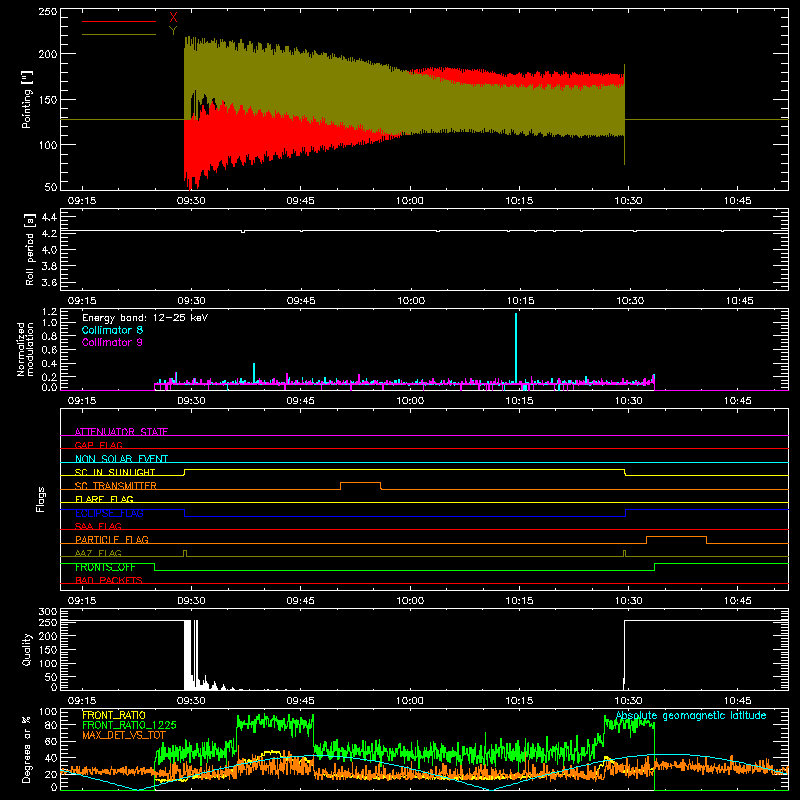Screen dimensions: 800x800
Task: Select the blue ECLIPSE_FLAG label
Action: (x=109, y=513)
